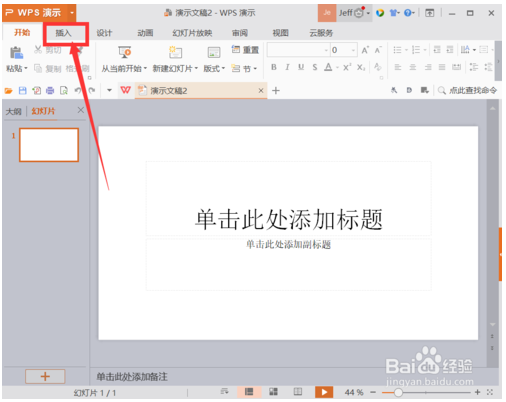Click the zoom slider handle
The image size is (506, 402).
pos(398,393)
